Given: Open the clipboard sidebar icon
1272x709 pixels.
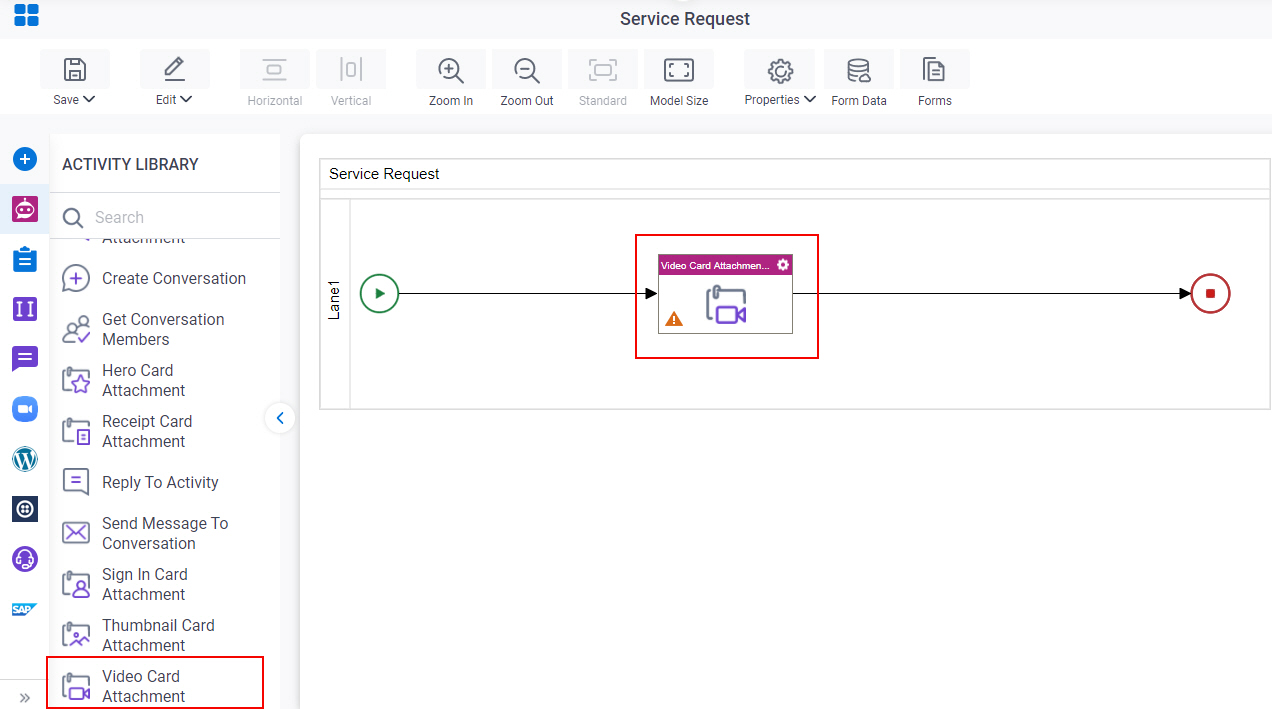Looking at the screenshot, I should pos(25,259).
